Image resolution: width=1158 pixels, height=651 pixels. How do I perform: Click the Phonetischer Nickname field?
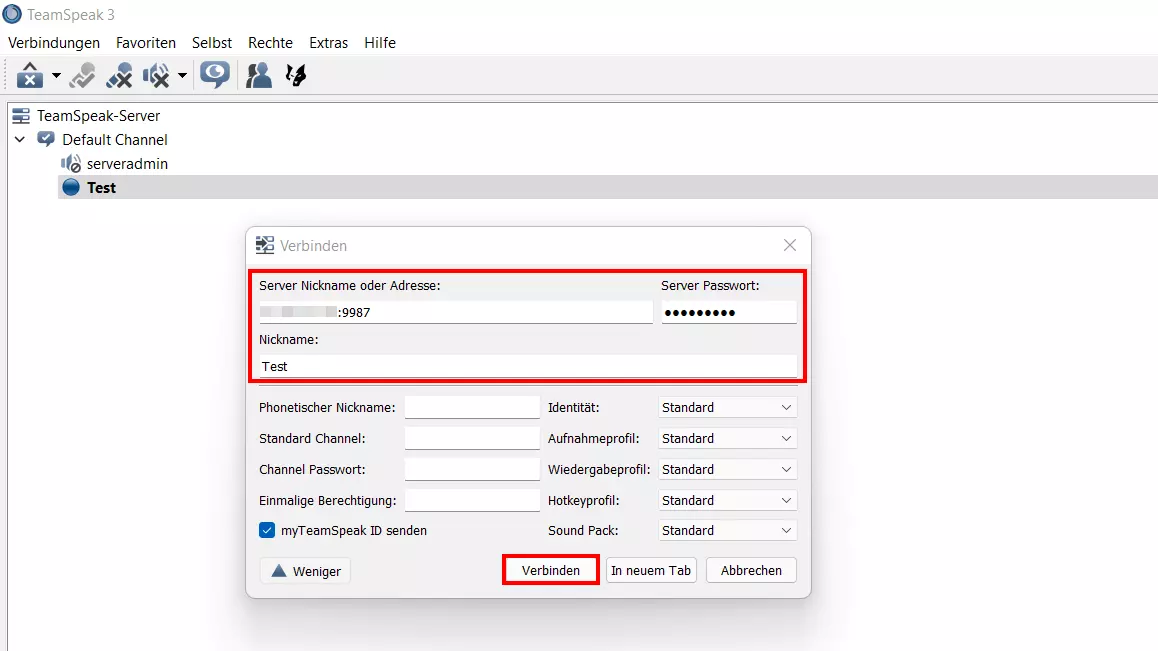coord(472,407)
